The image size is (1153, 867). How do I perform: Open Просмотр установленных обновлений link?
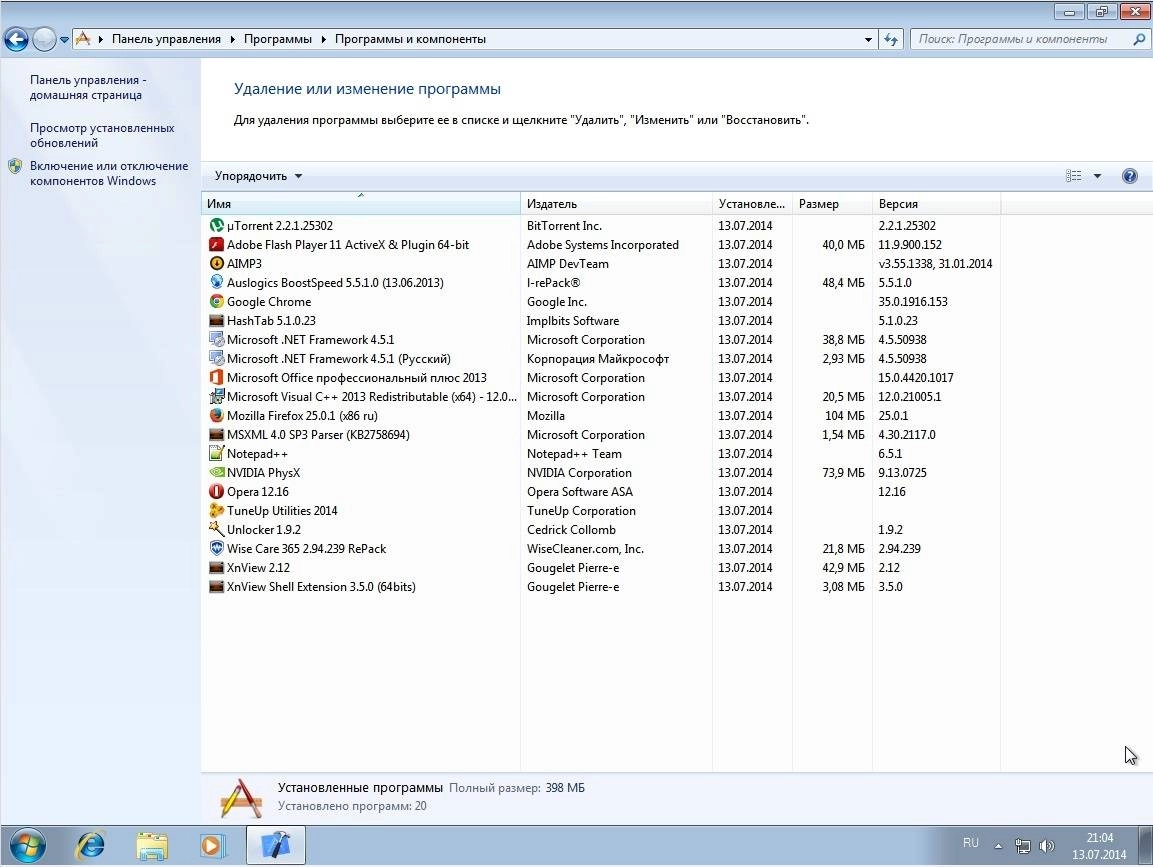[x=102, y=135]
